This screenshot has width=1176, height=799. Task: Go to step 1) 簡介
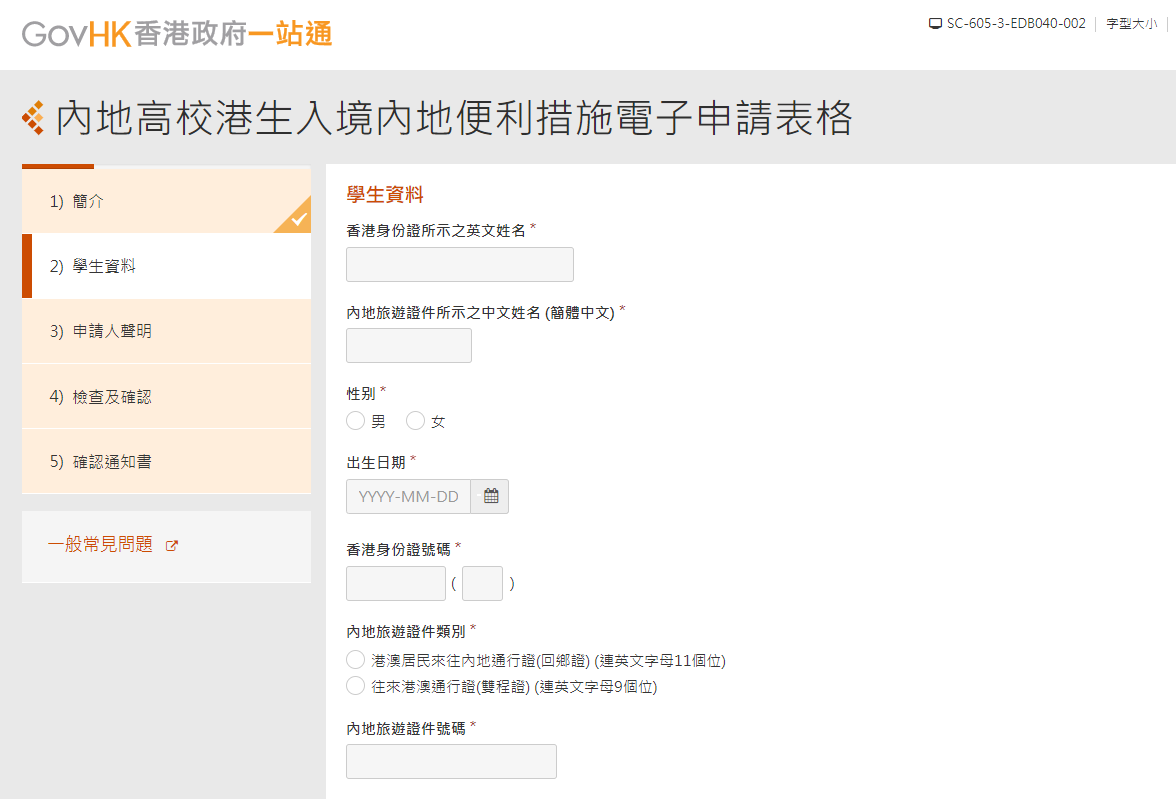pos(90,201)
